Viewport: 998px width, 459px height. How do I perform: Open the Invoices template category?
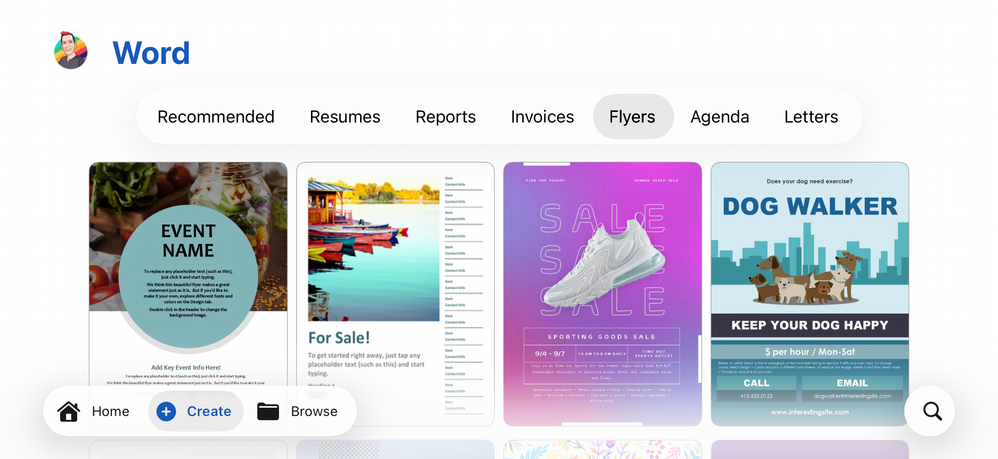pos(542,117)
